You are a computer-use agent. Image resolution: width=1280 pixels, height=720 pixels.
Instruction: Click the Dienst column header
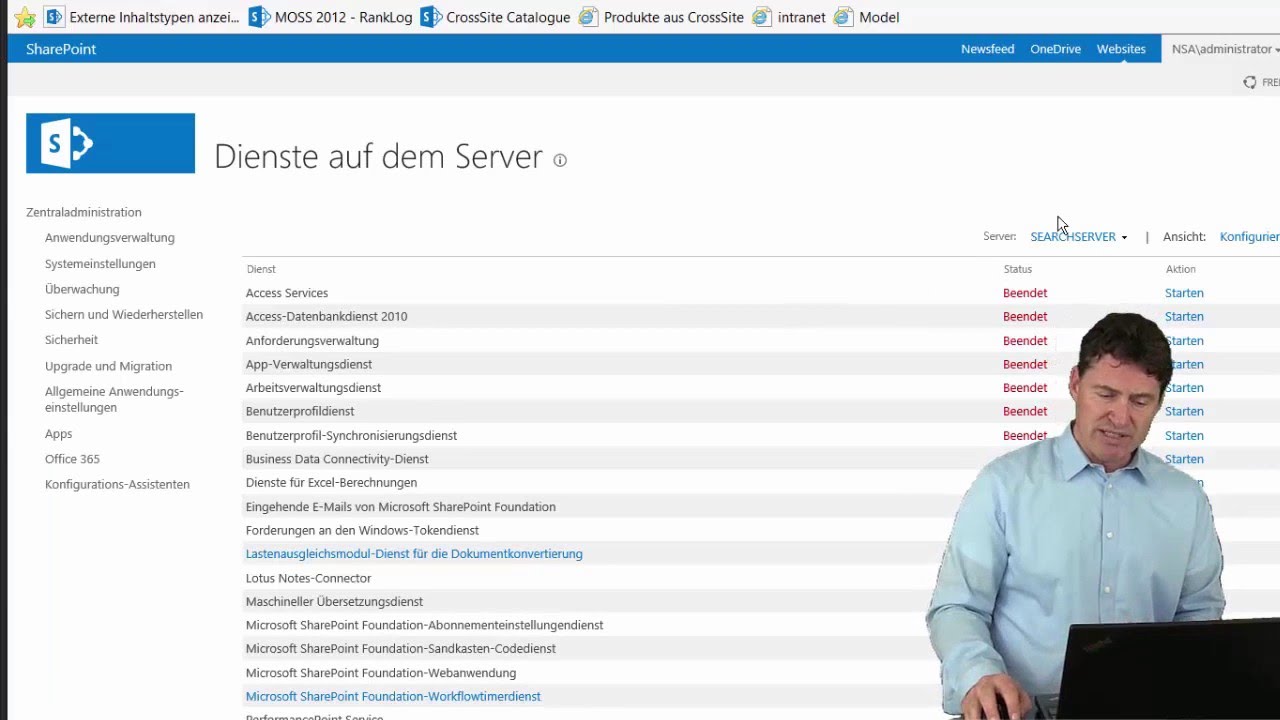click(x=261, y=269)
